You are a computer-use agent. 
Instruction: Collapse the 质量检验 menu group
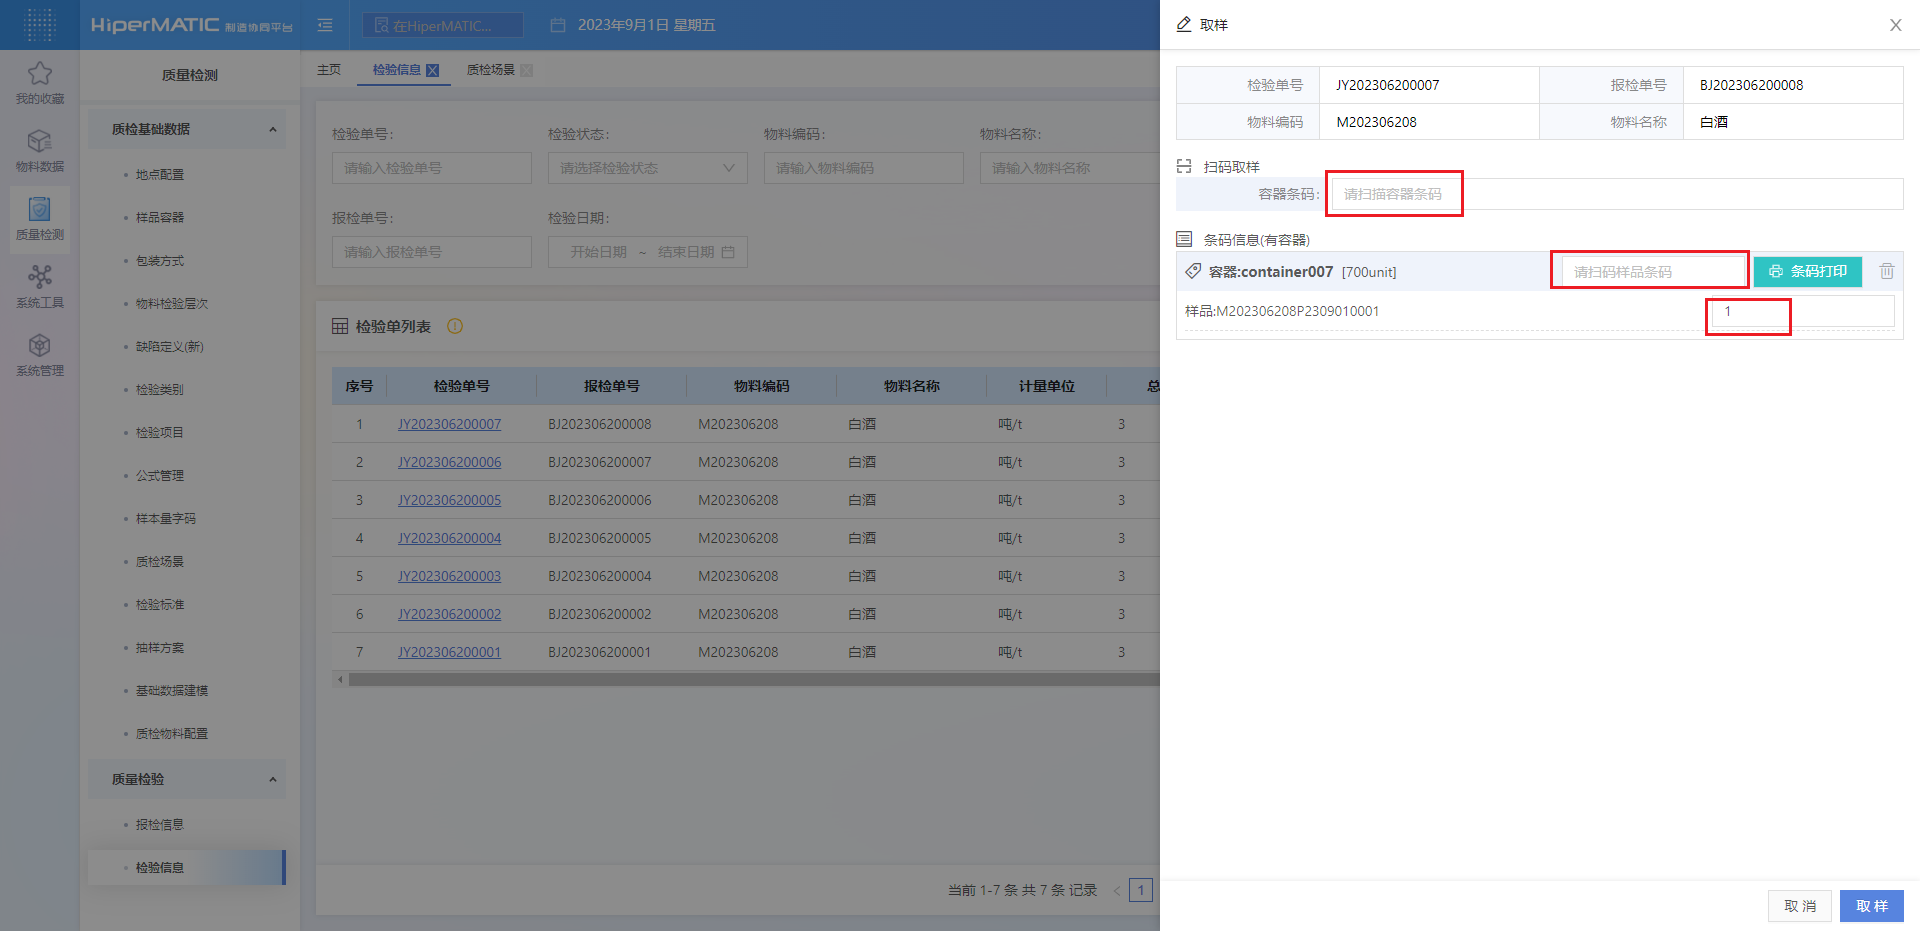[x=187, y=779]
